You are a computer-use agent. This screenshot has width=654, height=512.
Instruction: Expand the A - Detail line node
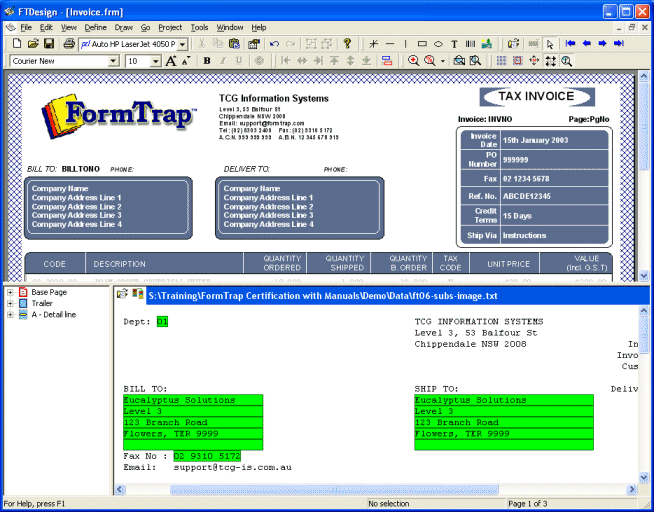click(10, 315)
